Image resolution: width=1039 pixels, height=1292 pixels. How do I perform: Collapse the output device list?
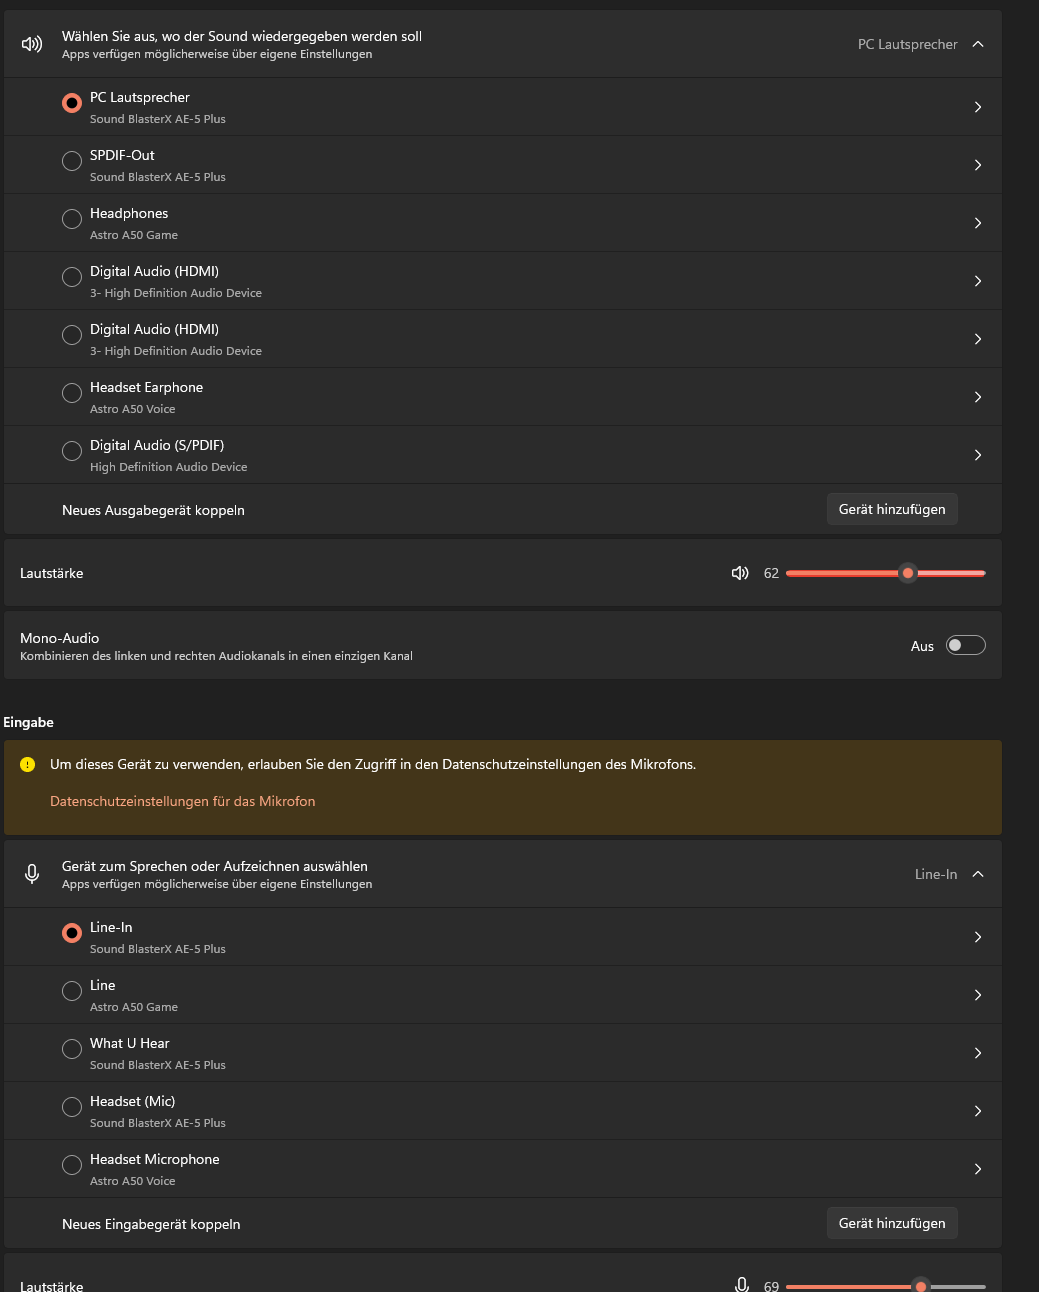[978, 44]
